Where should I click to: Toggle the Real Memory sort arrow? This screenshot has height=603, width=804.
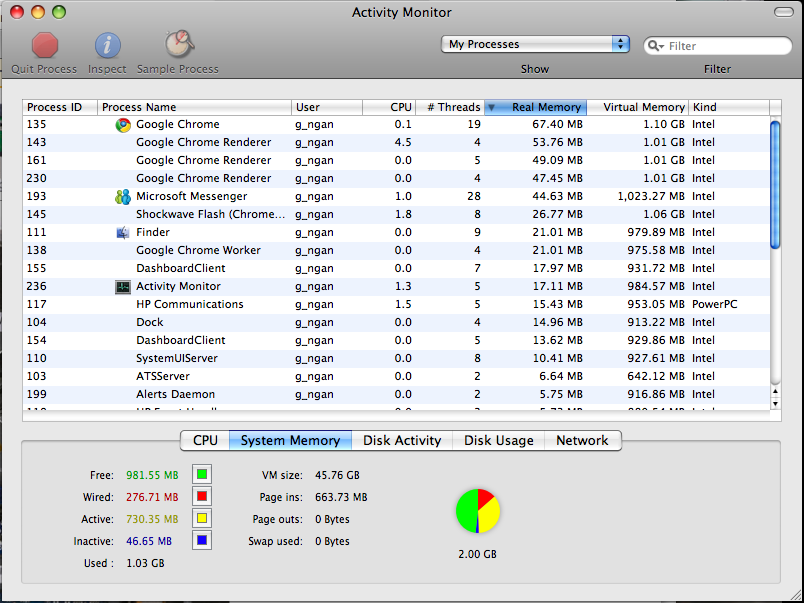pyautogui.click(x=491, y=108)
